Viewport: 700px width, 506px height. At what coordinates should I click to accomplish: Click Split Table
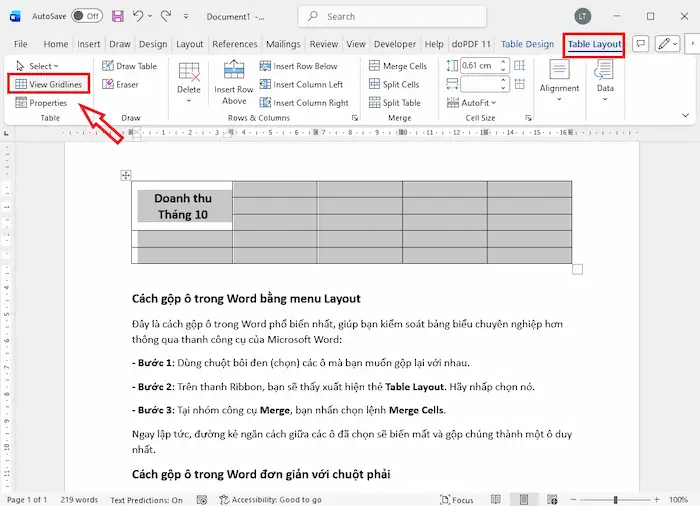click(395, 103)
